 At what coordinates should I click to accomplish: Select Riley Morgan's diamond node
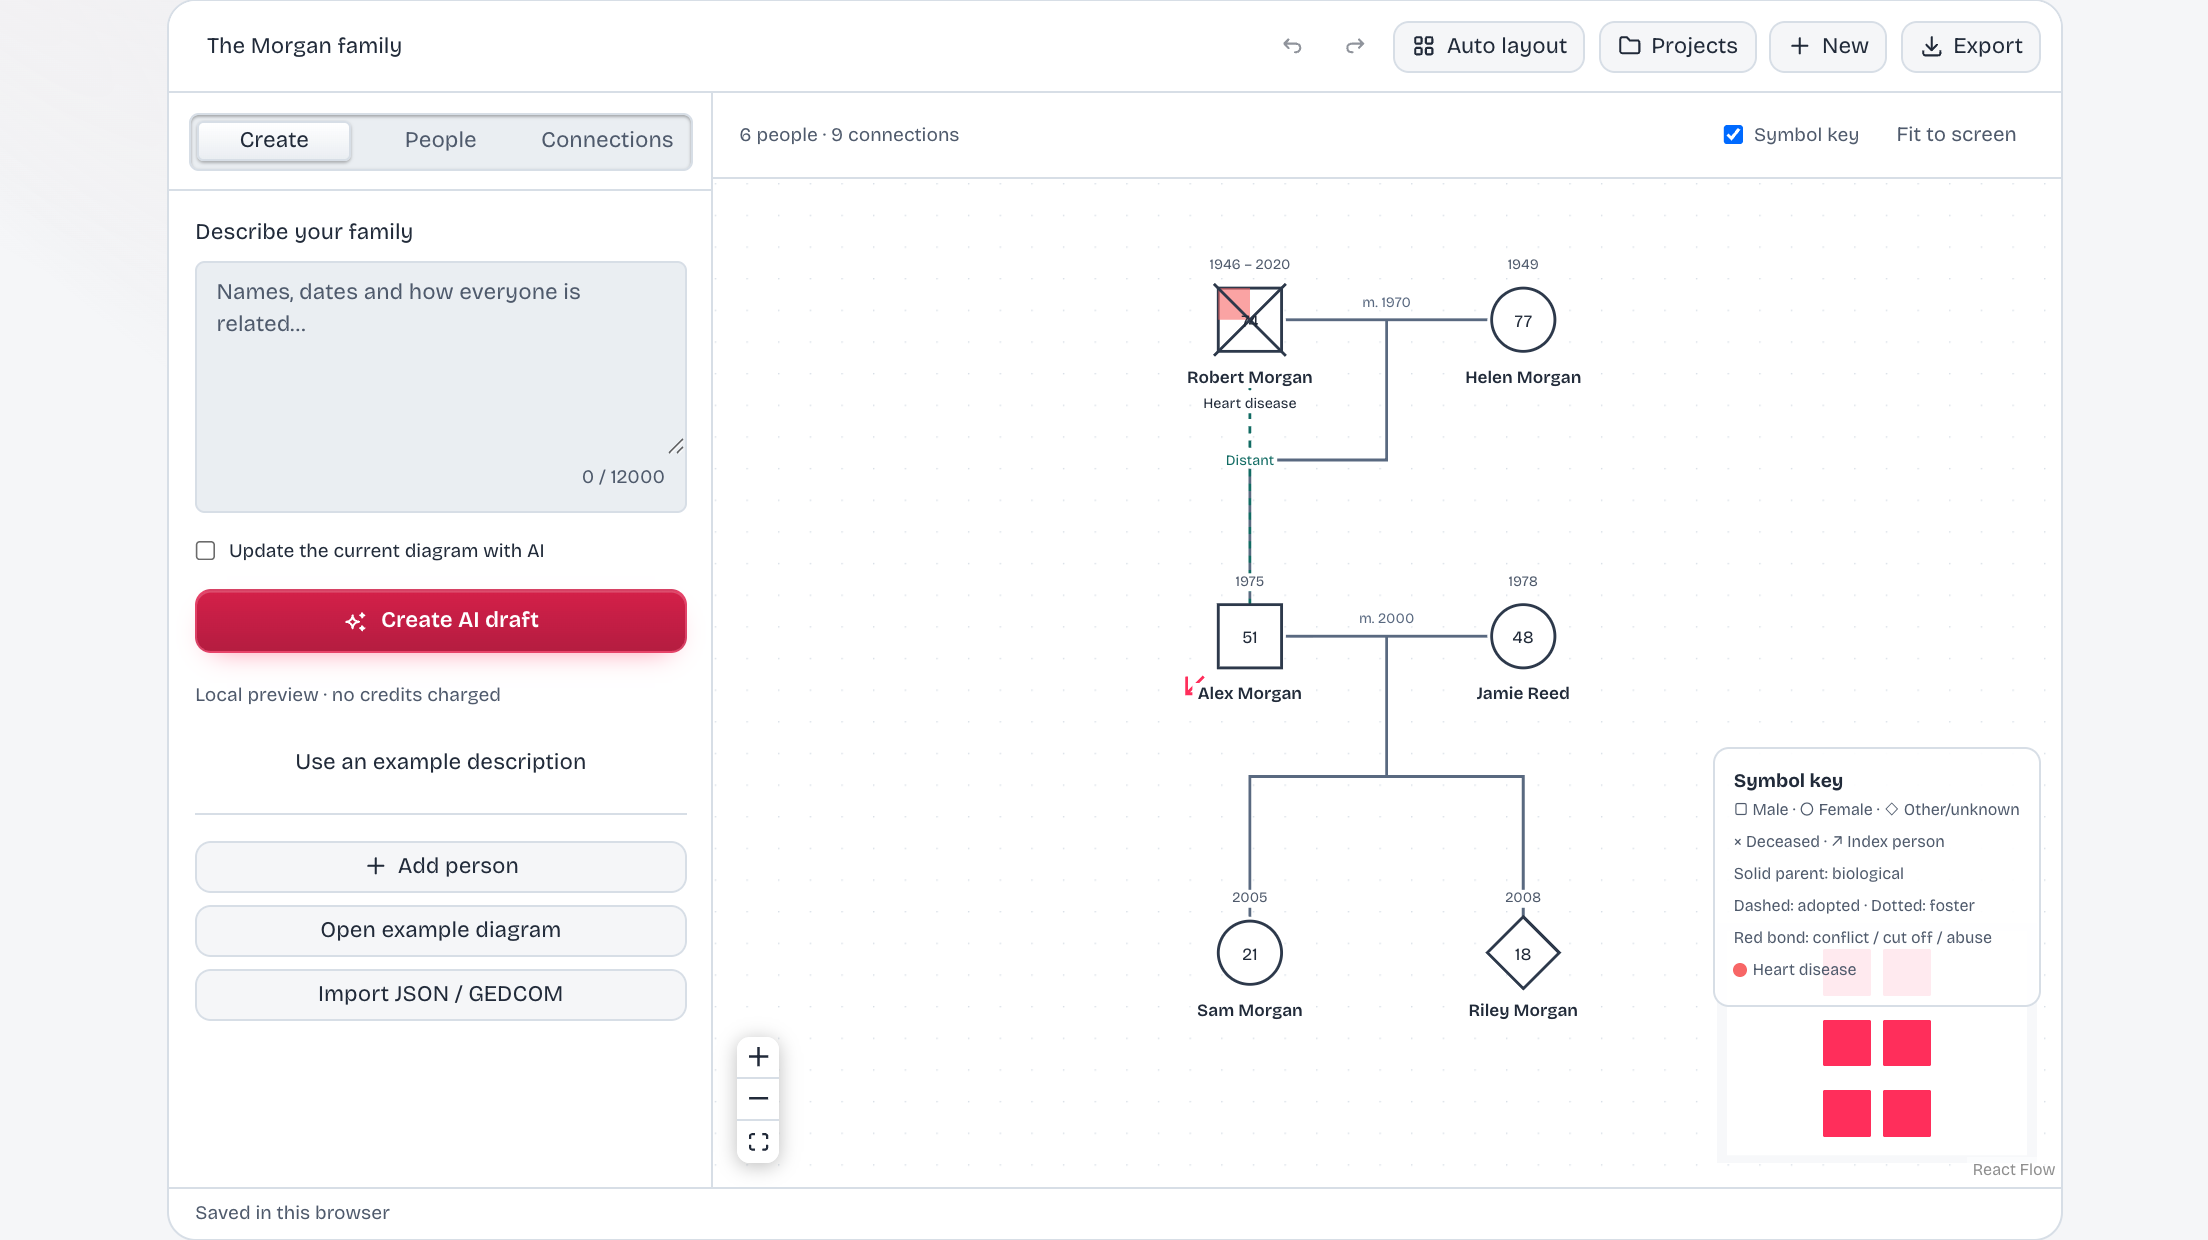click(1523, 953)
